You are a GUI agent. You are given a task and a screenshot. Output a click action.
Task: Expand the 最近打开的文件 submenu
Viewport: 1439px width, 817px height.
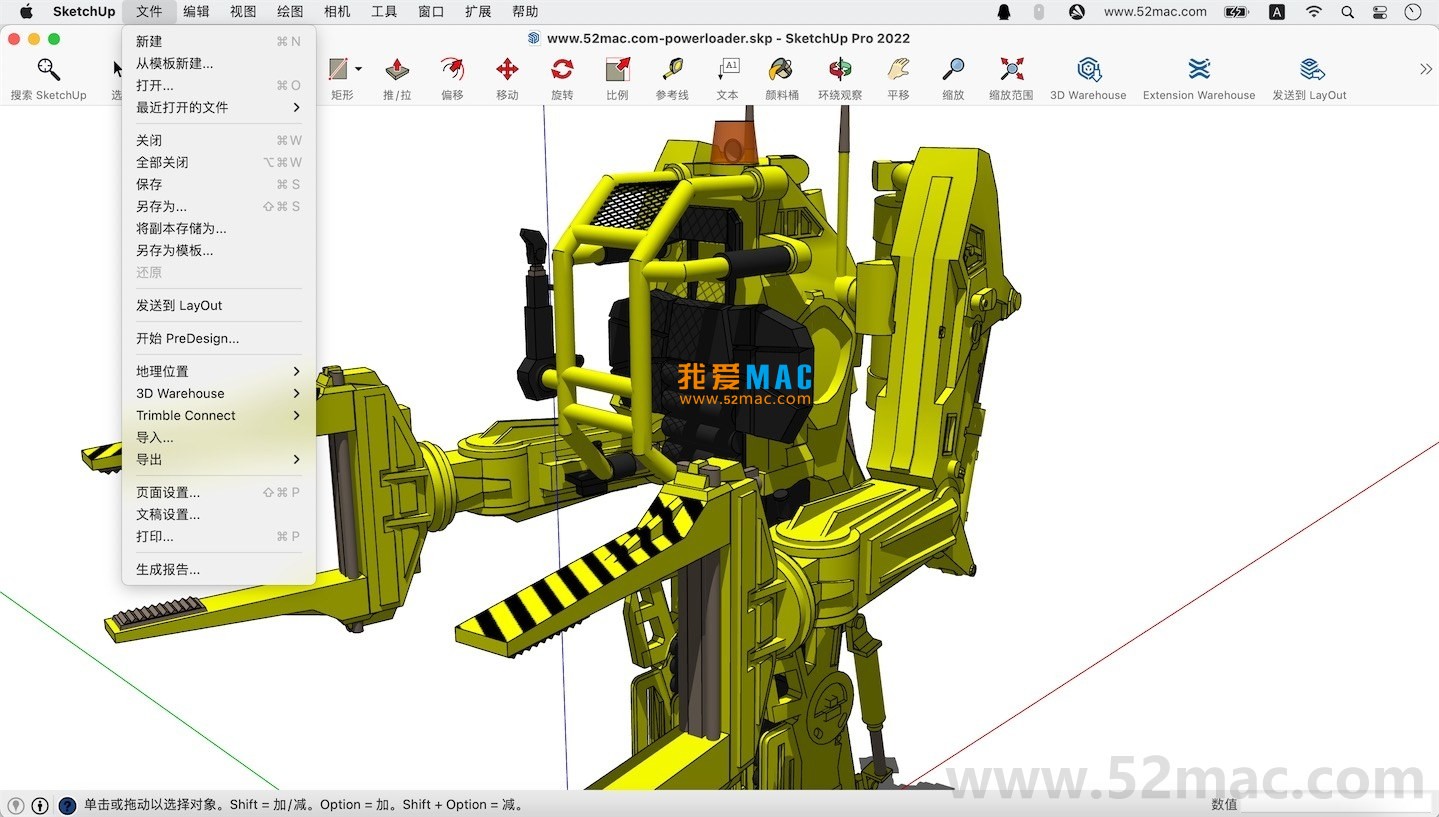coord(219,107)
